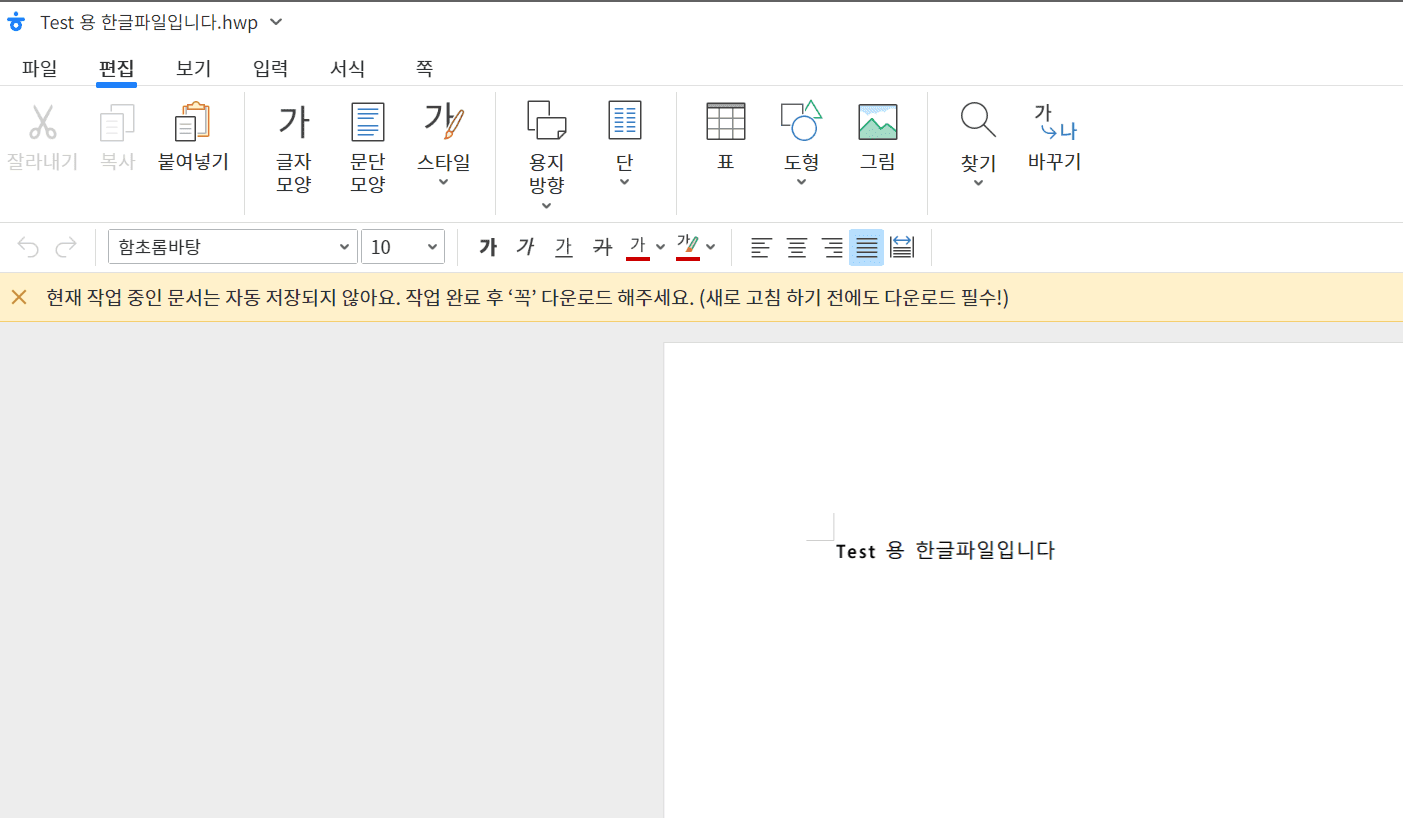
Task: Click the 붙여넣기 paste icon
Action: tap(191, 140)
